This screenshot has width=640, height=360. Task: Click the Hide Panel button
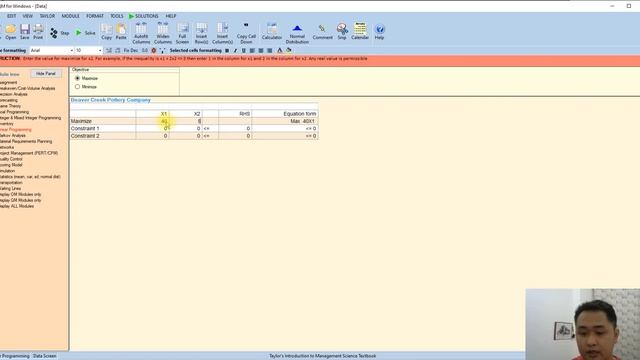click(x=46, y=73)
